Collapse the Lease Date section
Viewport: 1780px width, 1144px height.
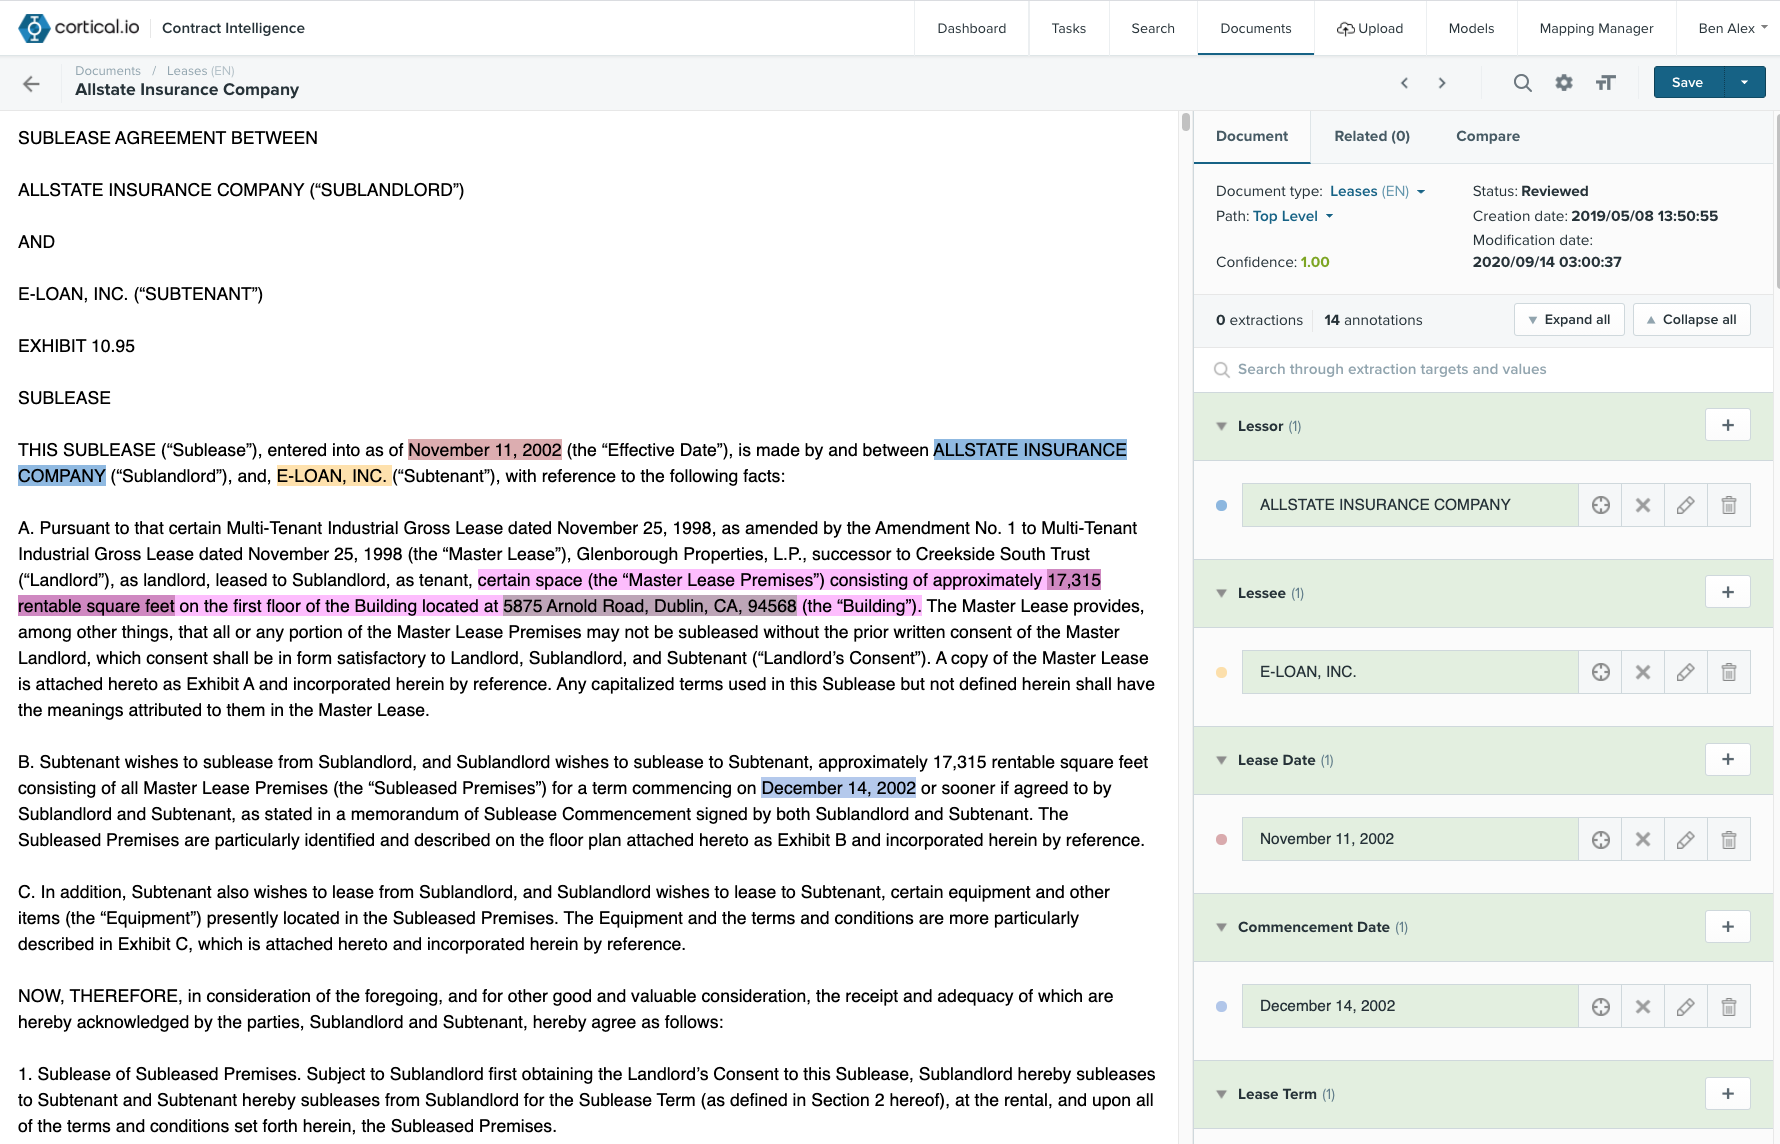(x=1221, y=760)
